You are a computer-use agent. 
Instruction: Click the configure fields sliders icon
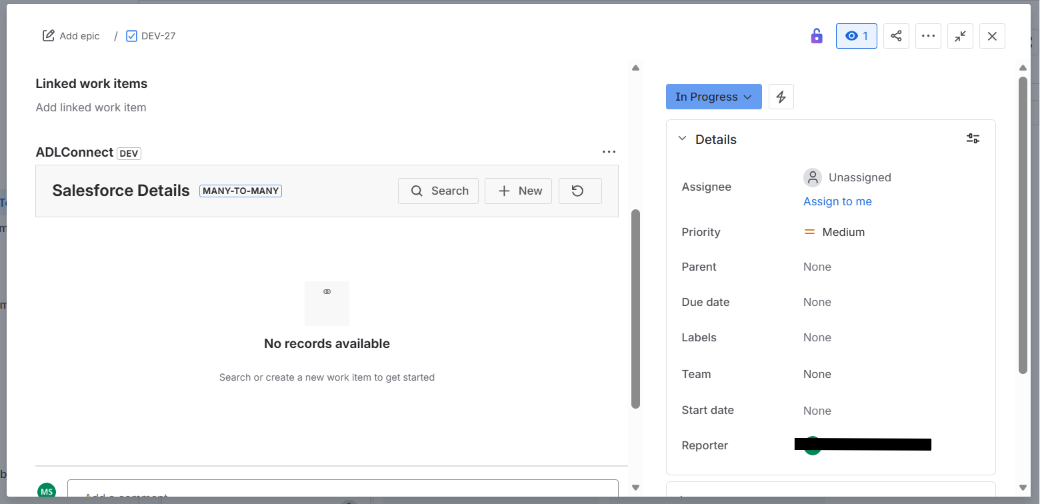[x=973, y=139]
